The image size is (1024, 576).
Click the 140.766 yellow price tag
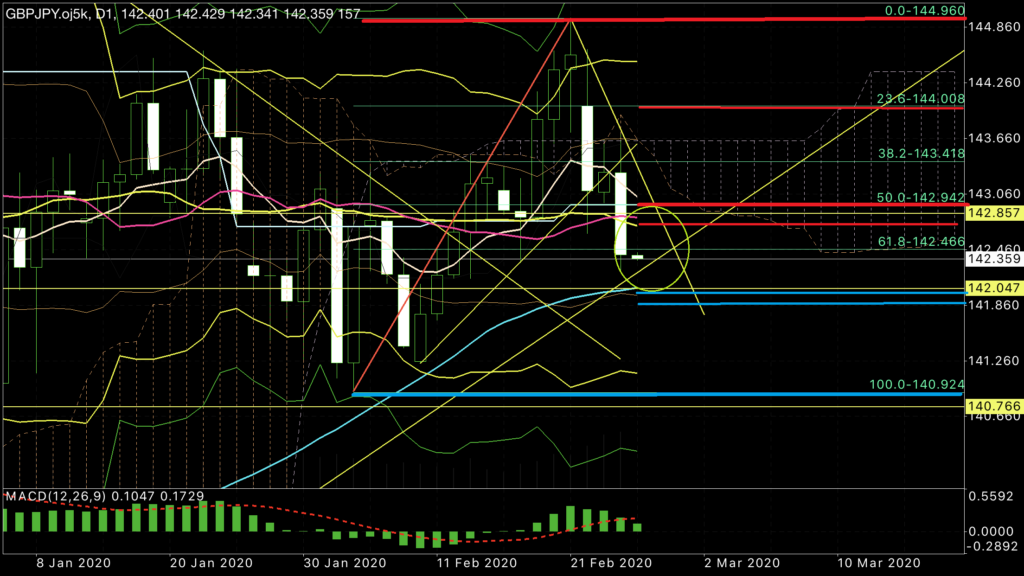(993, 406)
